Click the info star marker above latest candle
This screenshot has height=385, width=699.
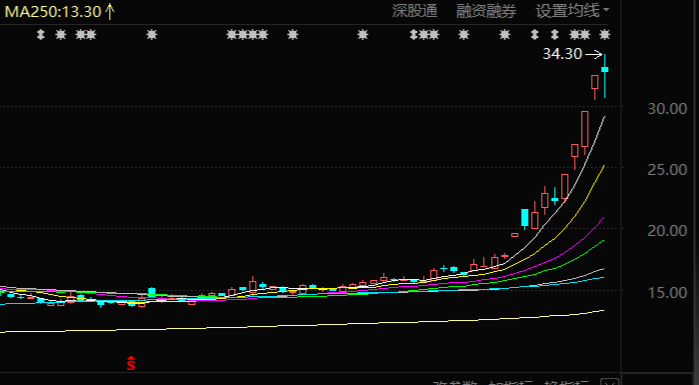tap(604, 34)
